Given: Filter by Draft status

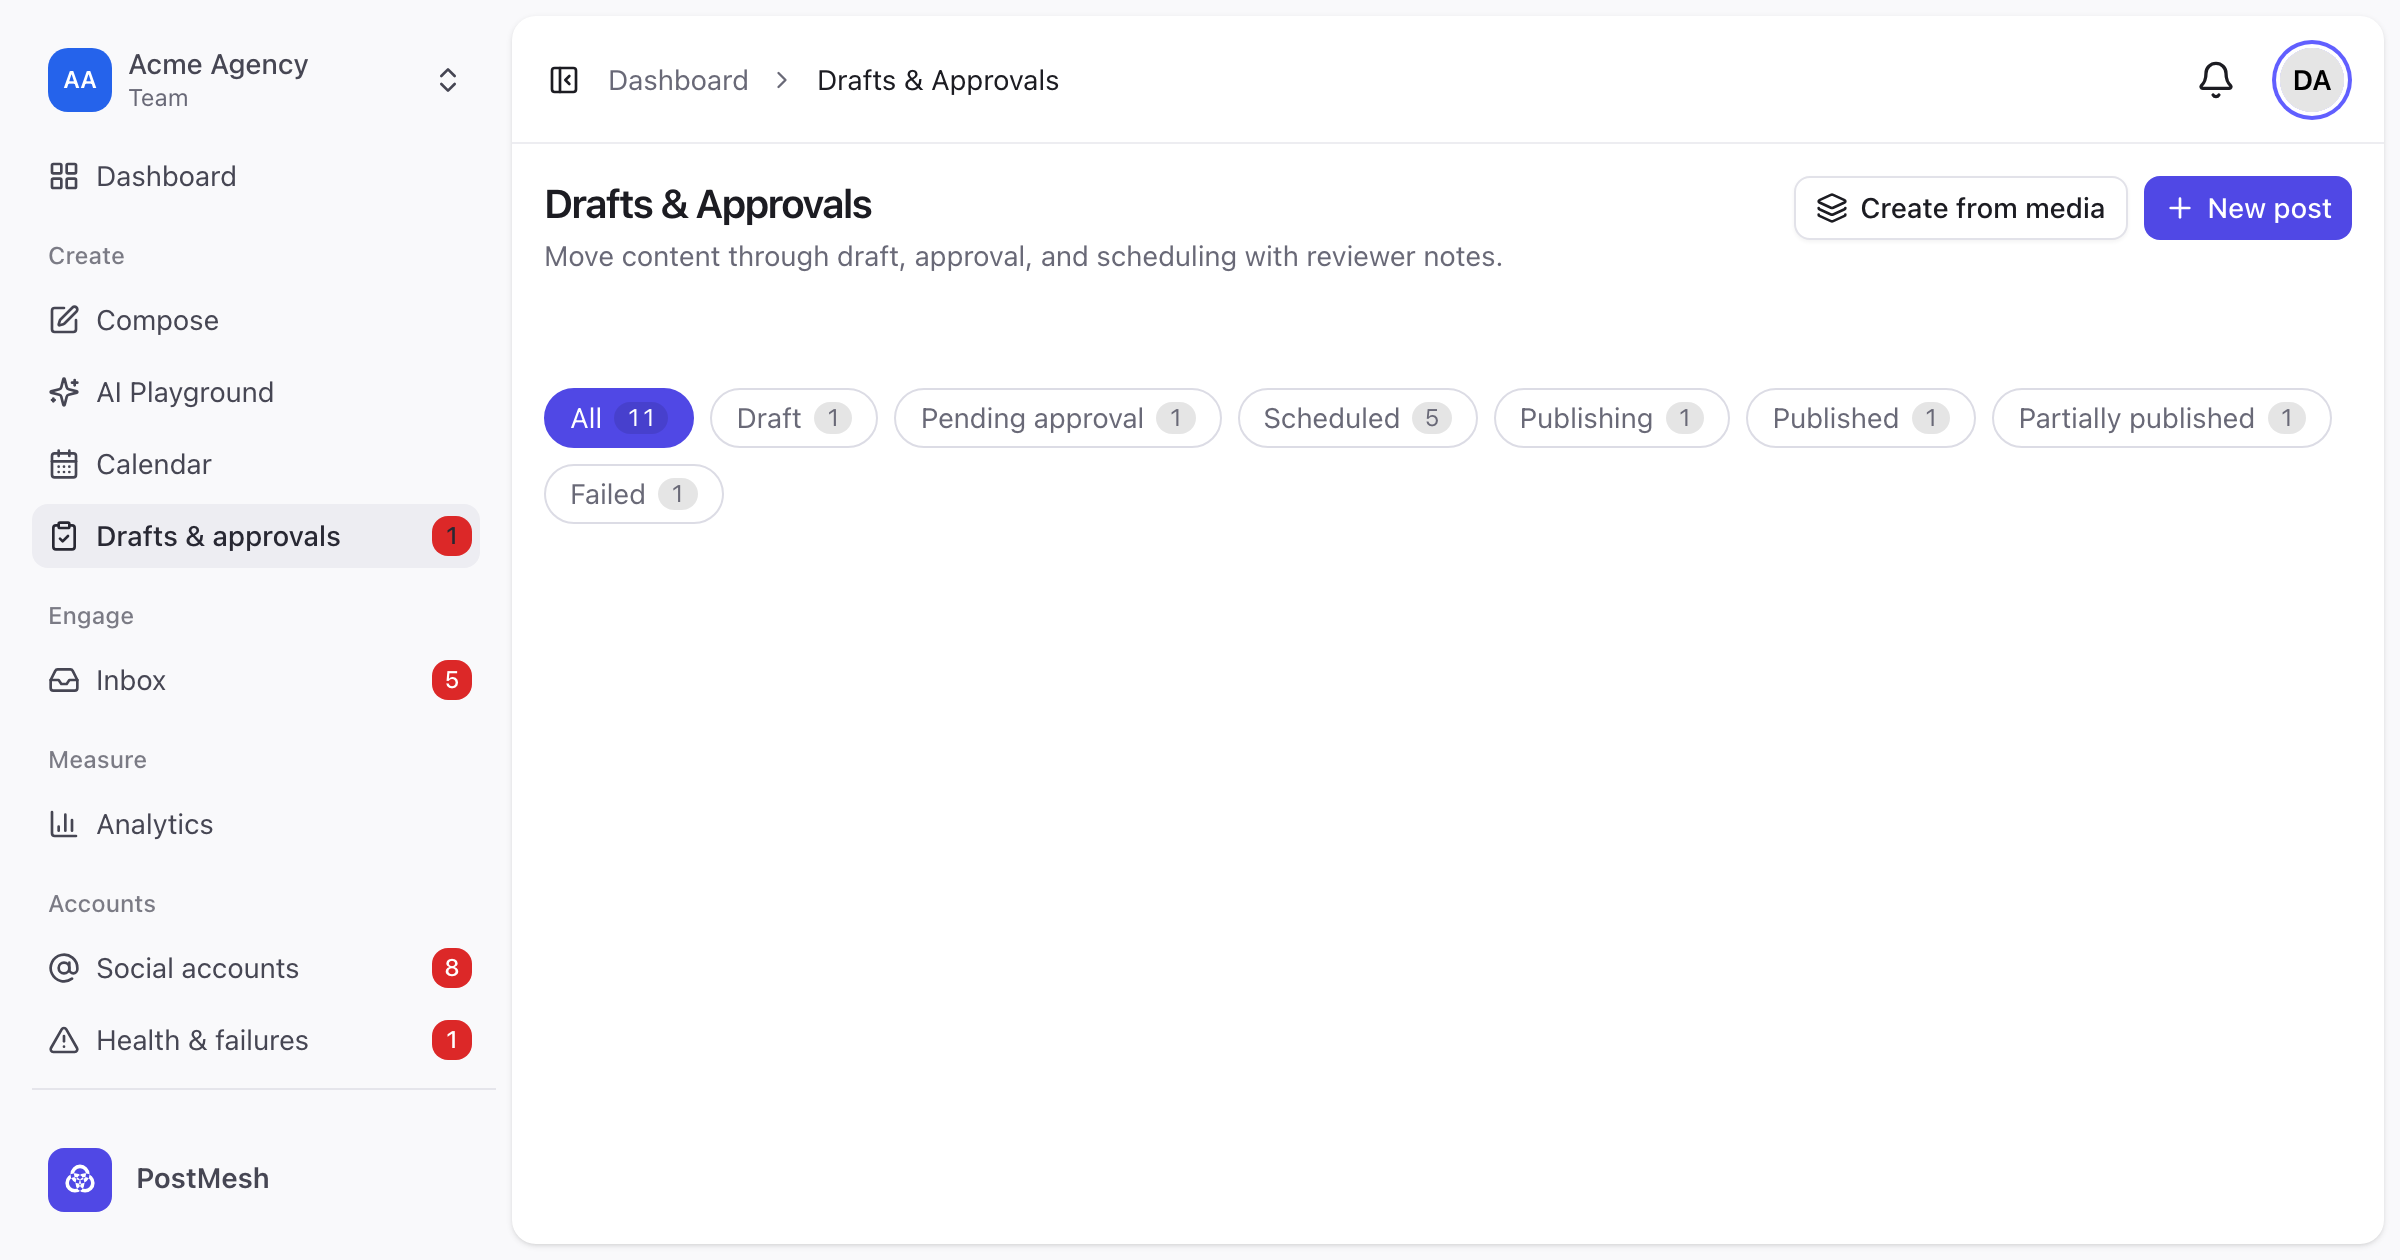Looking at the screenshot, I should point(794,418).
